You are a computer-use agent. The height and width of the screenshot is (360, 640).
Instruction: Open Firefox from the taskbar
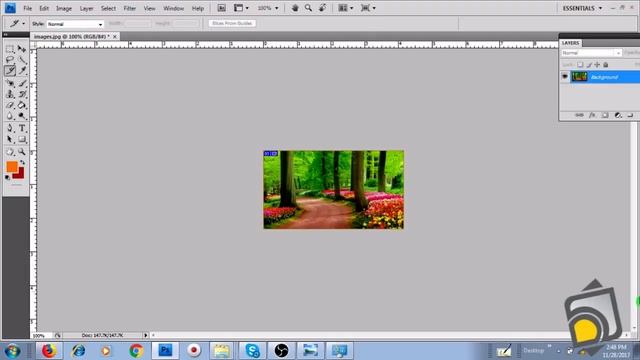(x=49, y=351)
